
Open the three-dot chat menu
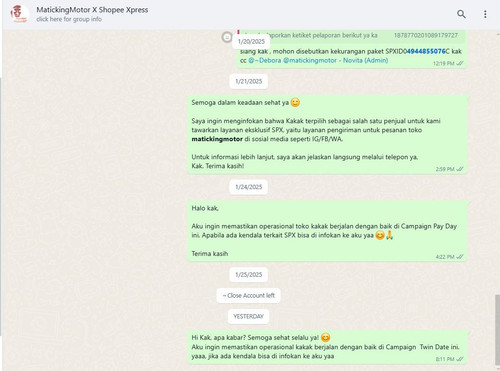pyautogui.click(x=485, y=14)
